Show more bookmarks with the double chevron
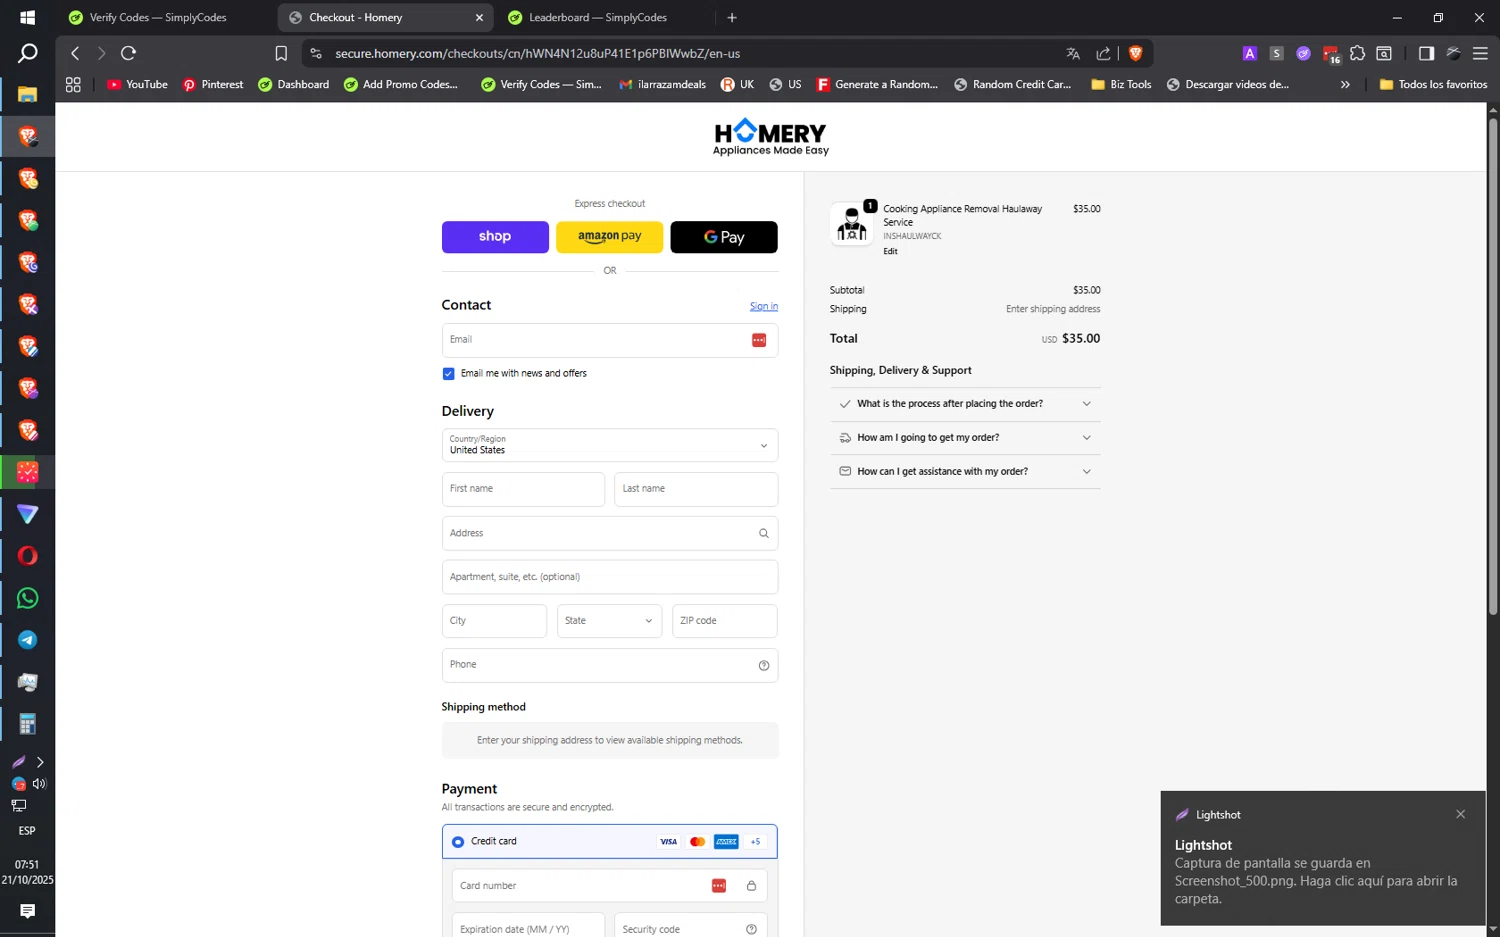1500x937 pixels. pos(1345,85)
